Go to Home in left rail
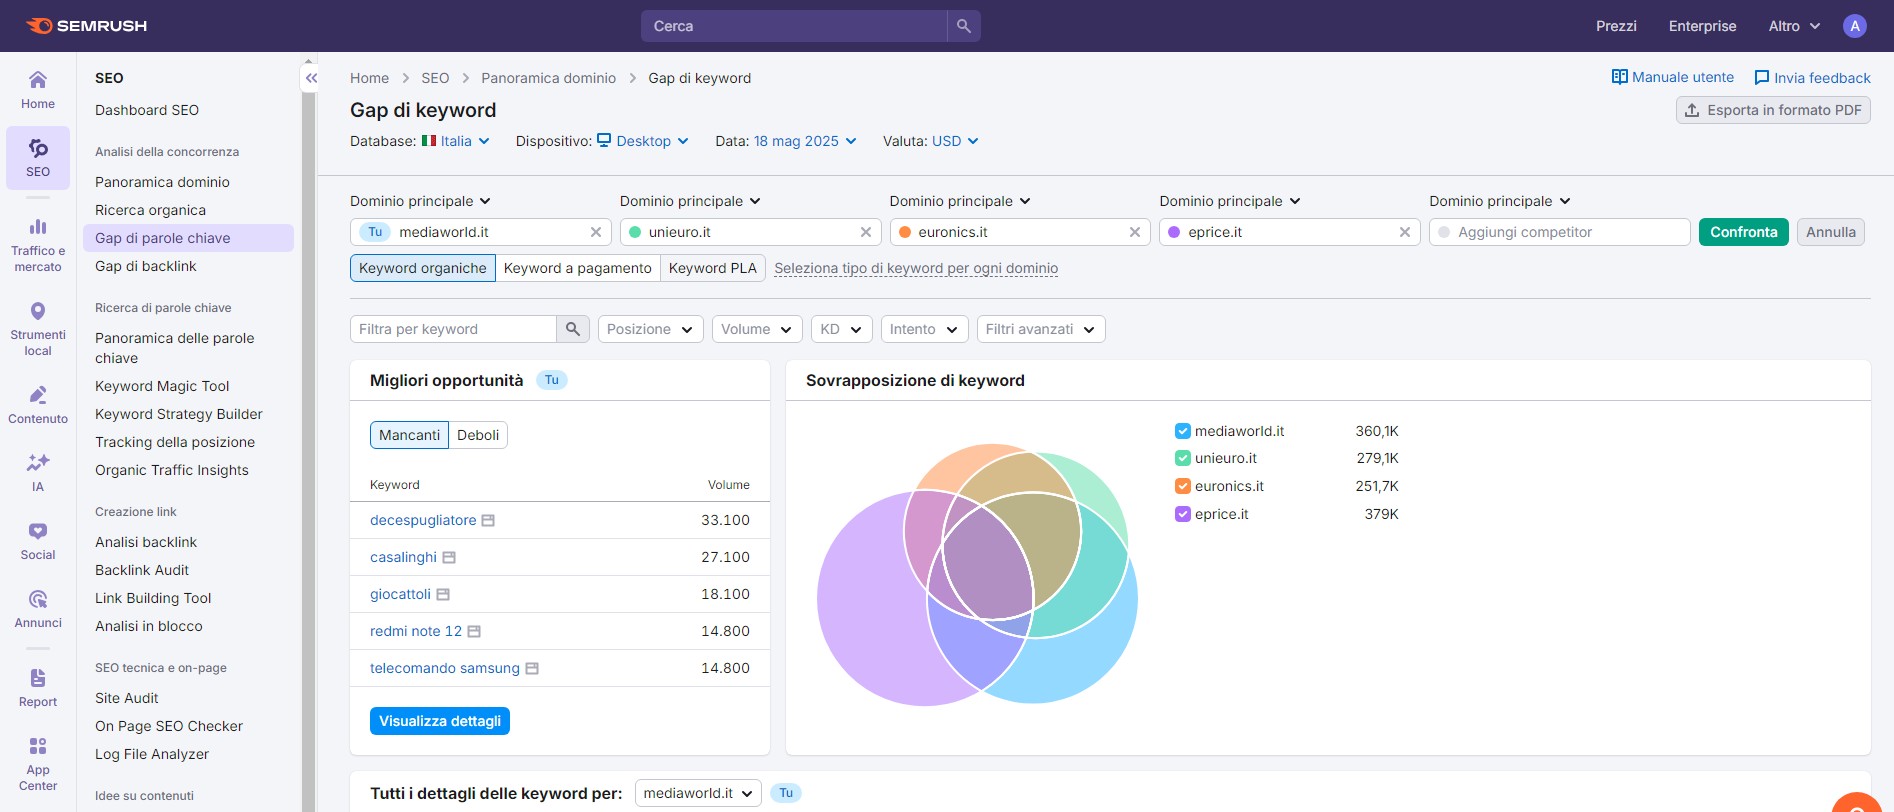 (38, 90)
